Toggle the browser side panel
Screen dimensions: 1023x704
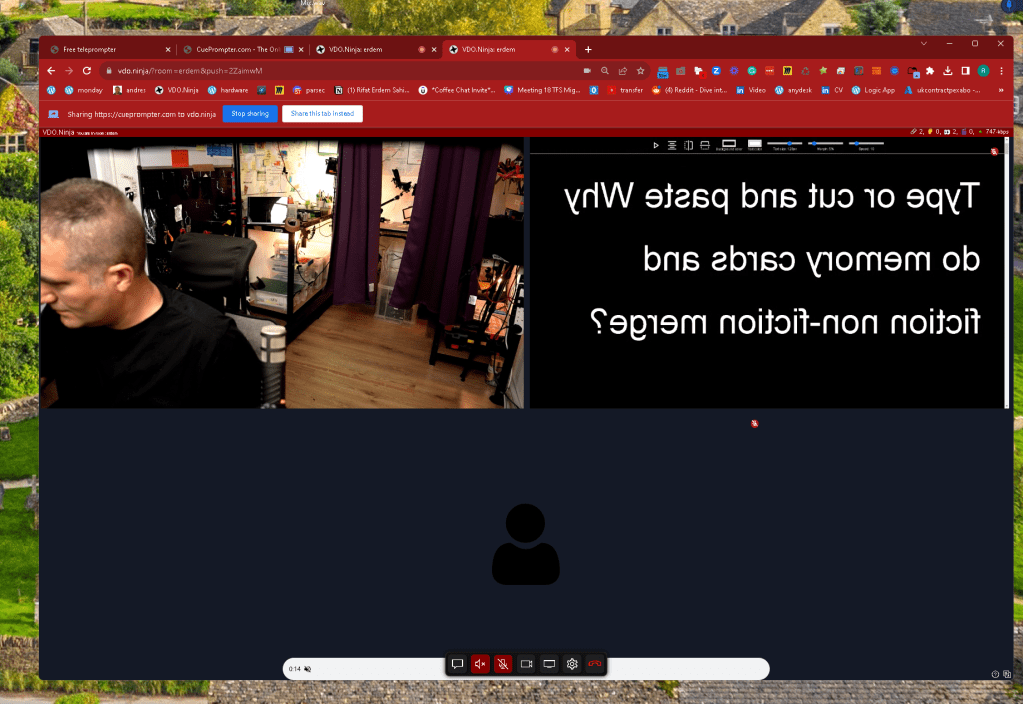click(x=966, y=70)
